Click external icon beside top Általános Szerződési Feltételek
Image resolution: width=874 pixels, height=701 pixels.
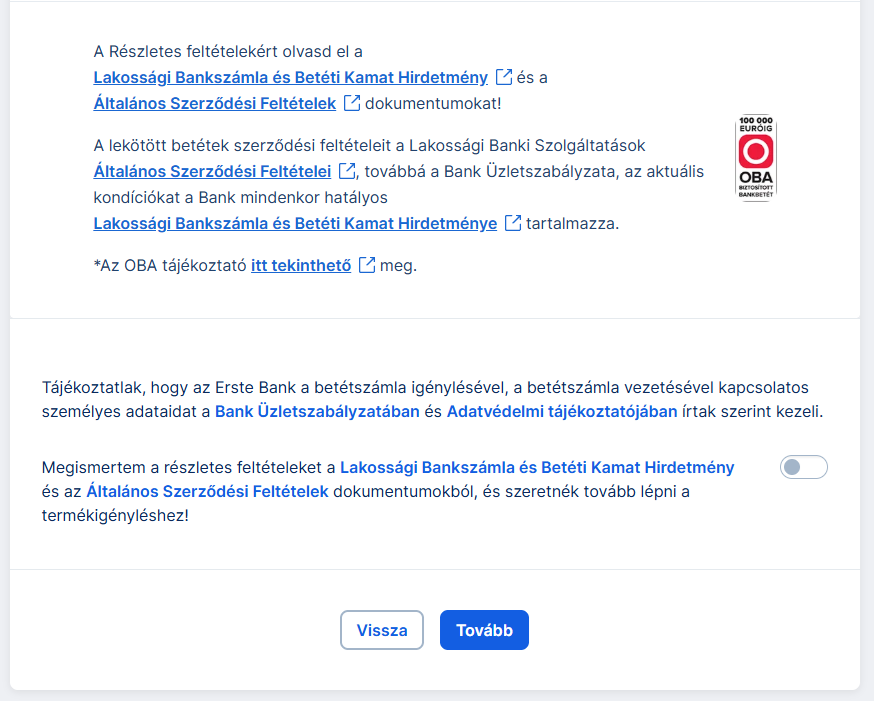point(351,102)
